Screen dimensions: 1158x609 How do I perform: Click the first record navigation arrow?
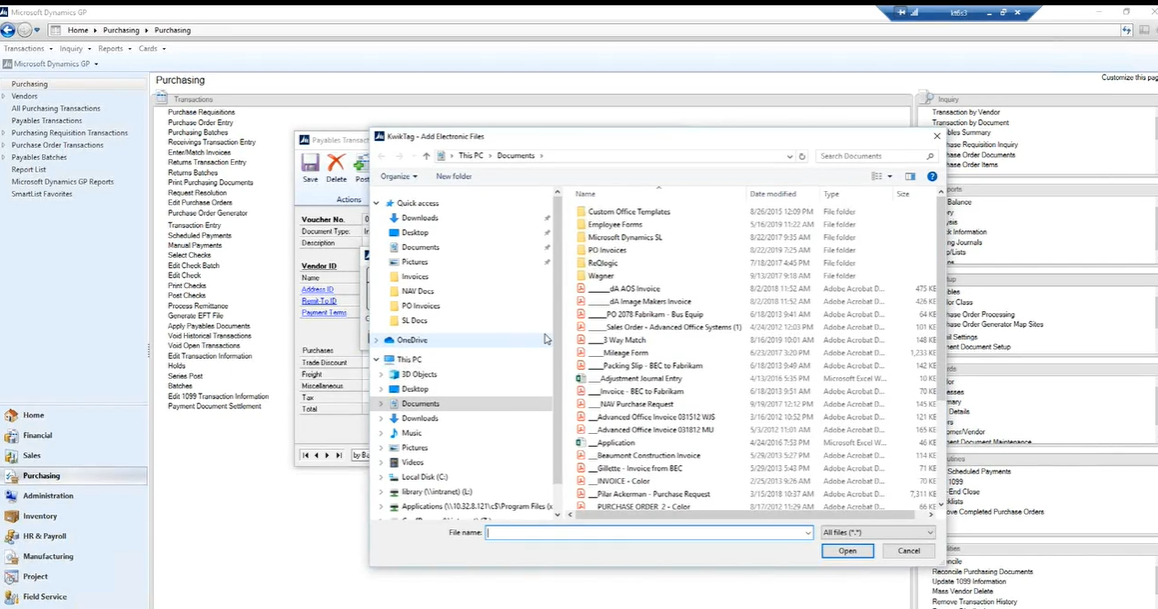click(x=306, y=455)
